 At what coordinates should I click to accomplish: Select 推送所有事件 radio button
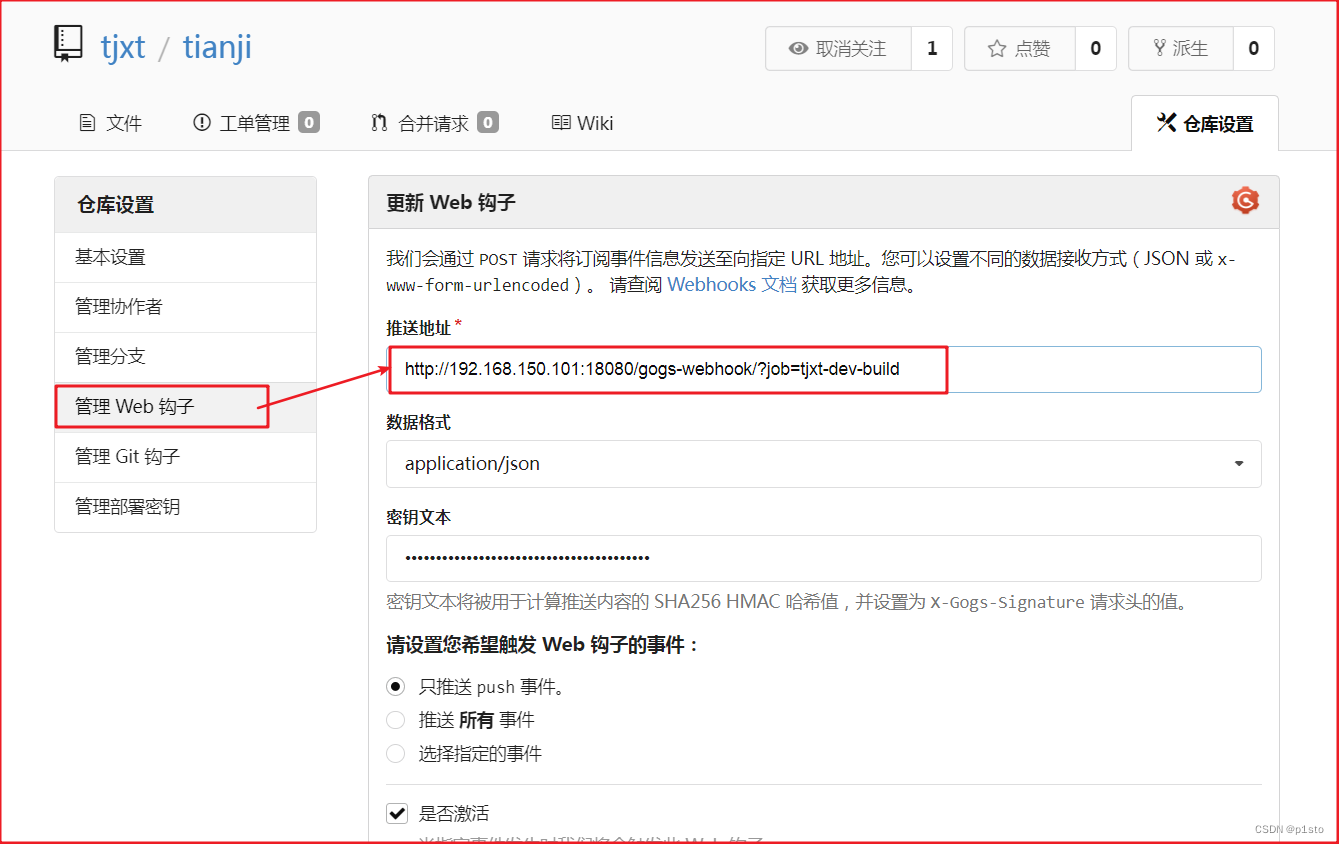(396, 720)
